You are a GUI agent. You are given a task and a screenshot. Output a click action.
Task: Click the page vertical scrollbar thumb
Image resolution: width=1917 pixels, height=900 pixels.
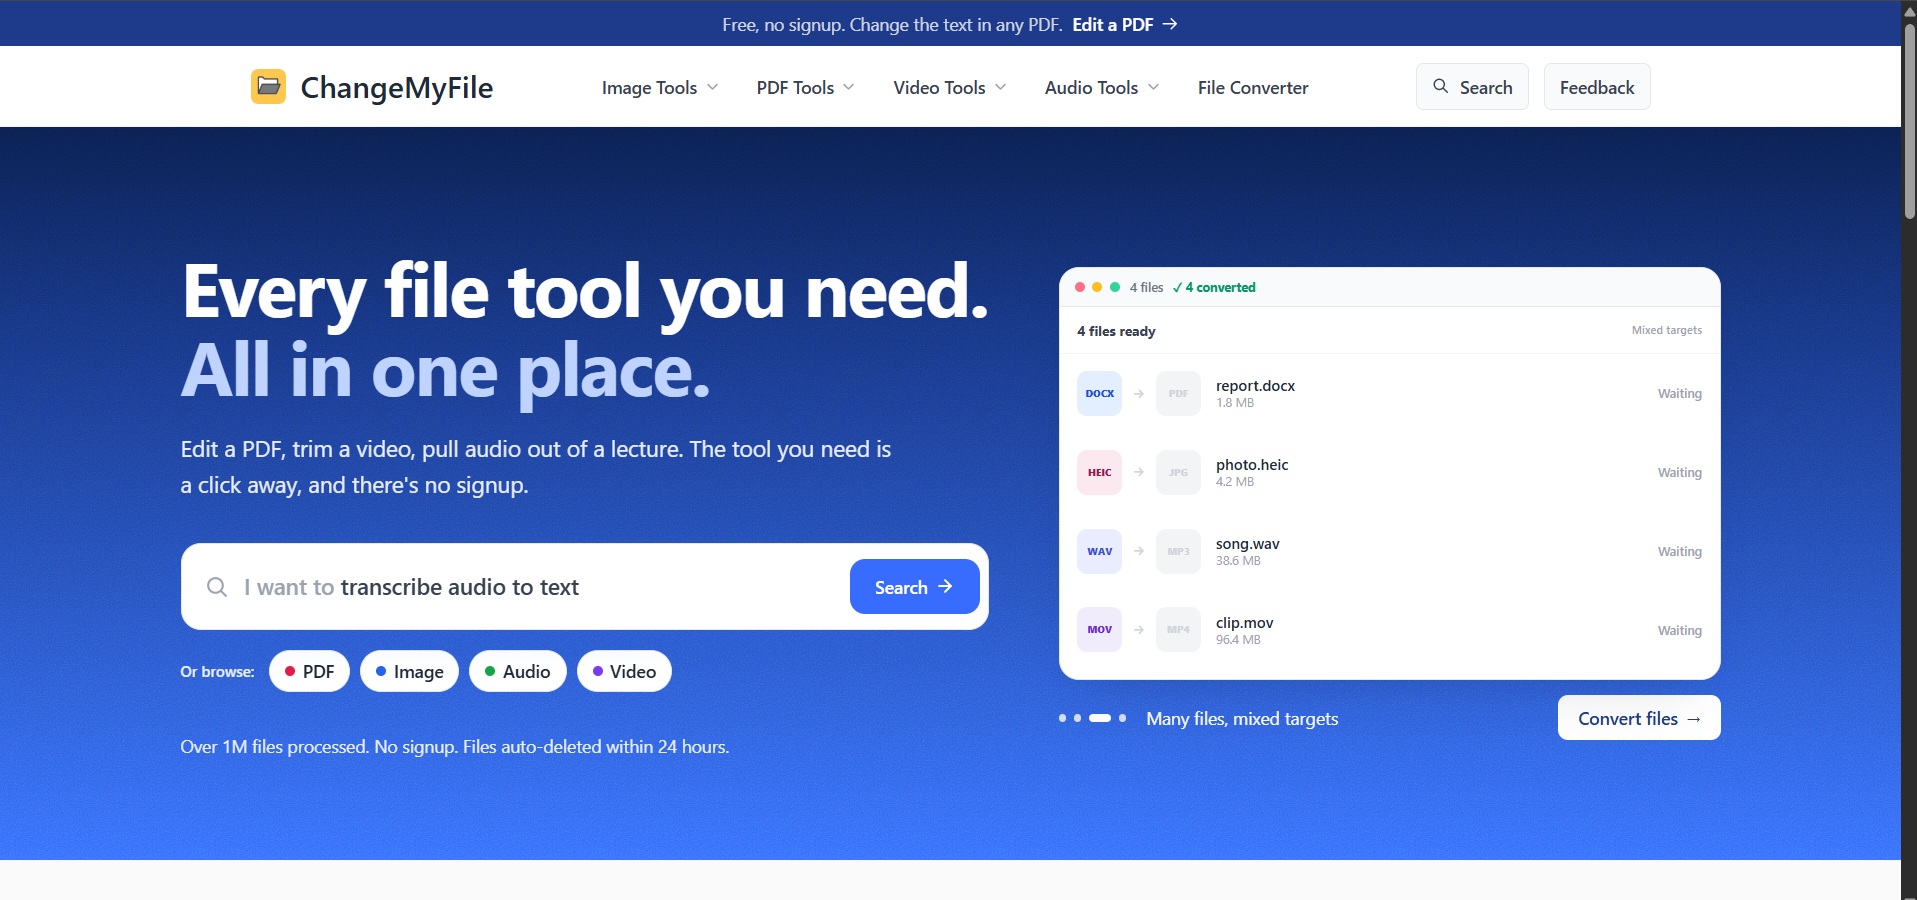click(x=1909, y=120)
